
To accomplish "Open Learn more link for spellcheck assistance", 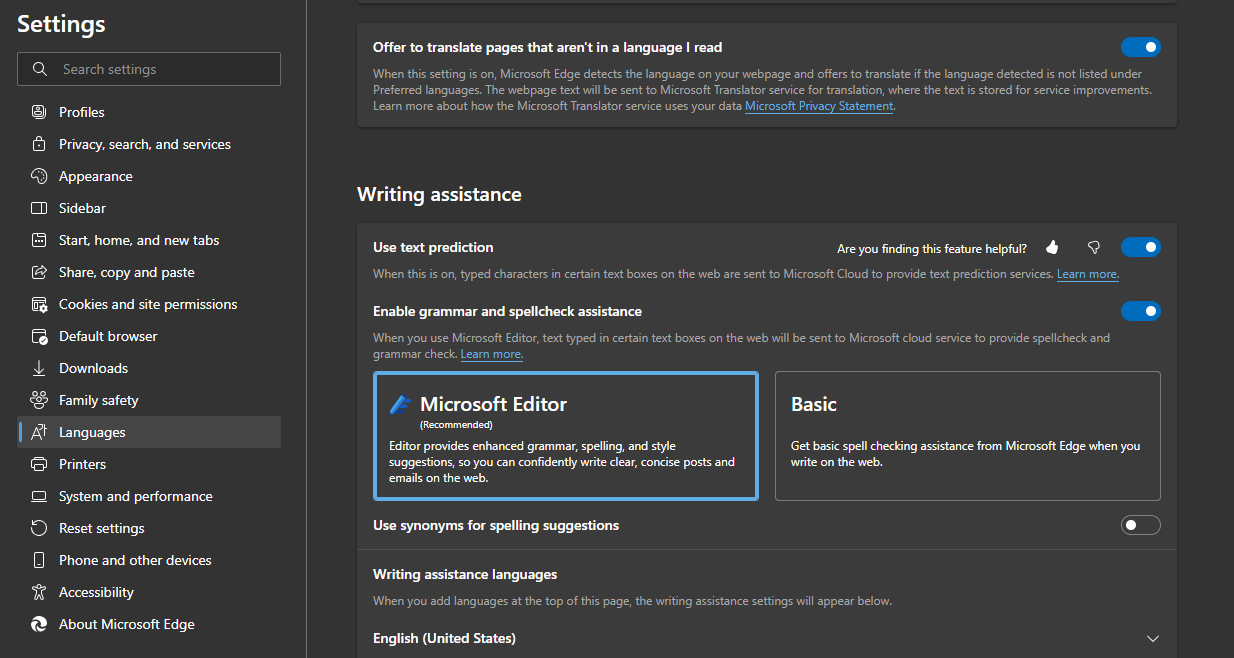I will pyautogui.click(x=491, y=354).
